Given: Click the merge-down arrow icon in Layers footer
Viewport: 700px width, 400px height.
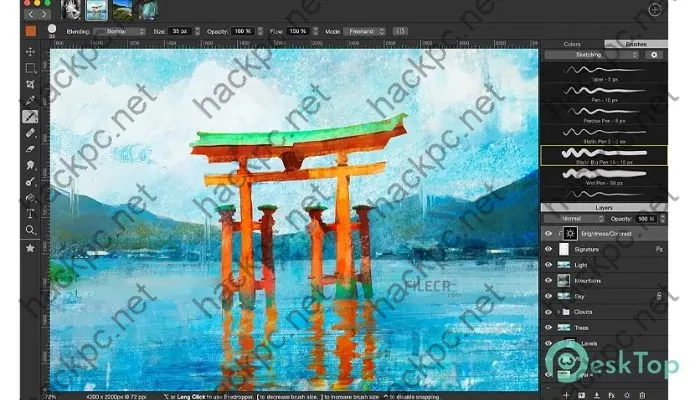Looking at the screenshot, I should 596,395.
